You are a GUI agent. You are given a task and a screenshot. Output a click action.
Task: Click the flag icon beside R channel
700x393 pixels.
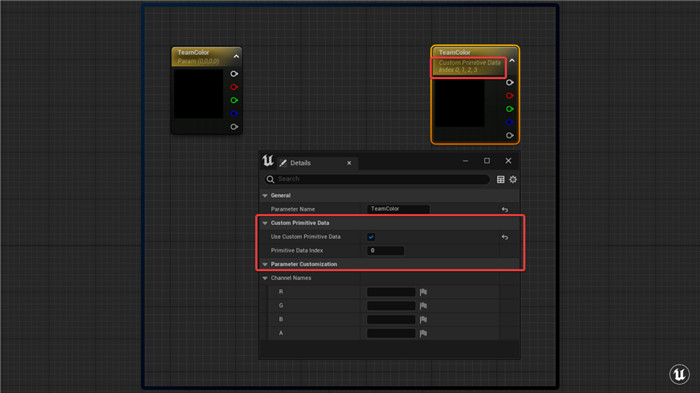coord(423,292)
